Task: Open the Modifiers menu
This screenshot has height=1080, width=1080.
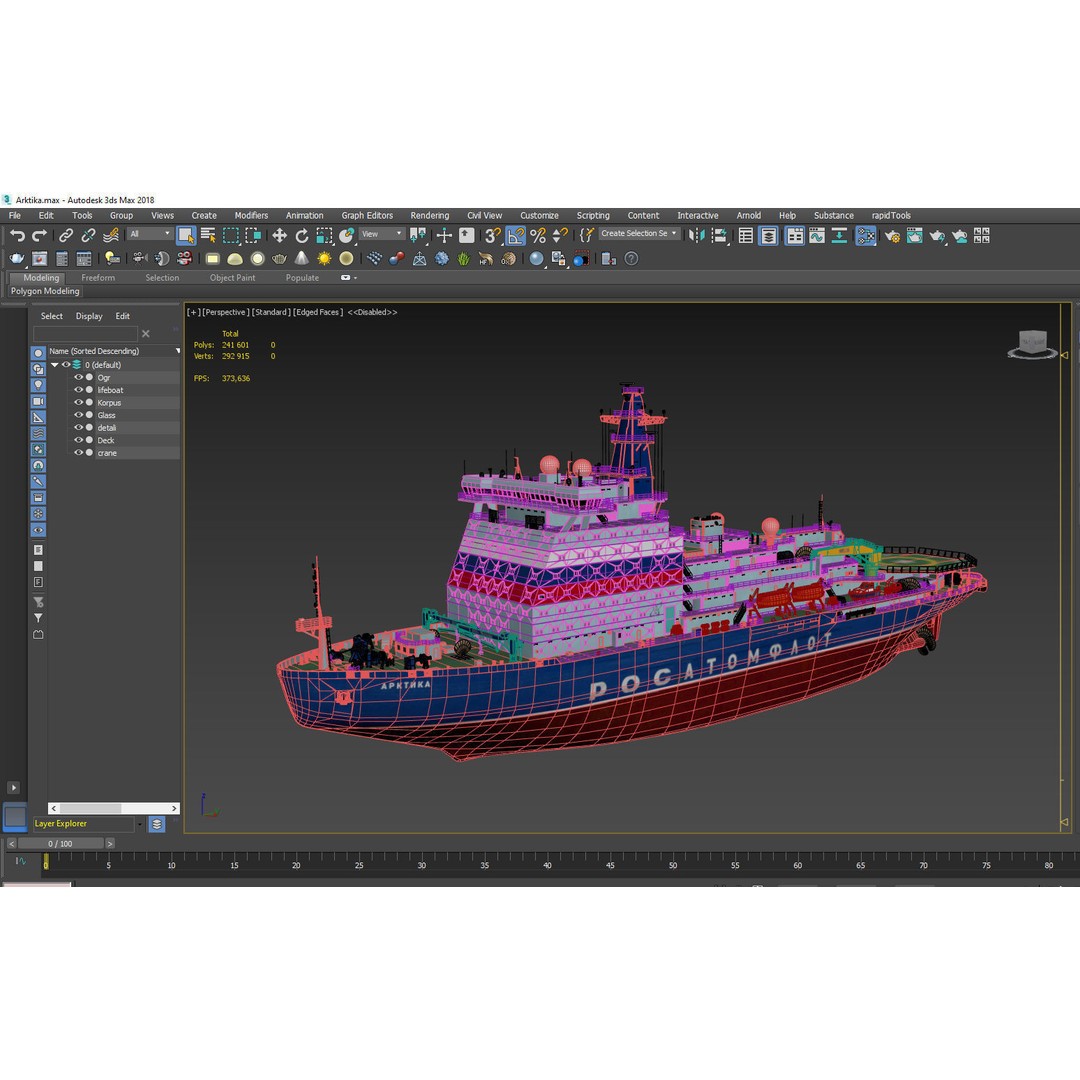Action: (x=251, y=216)
